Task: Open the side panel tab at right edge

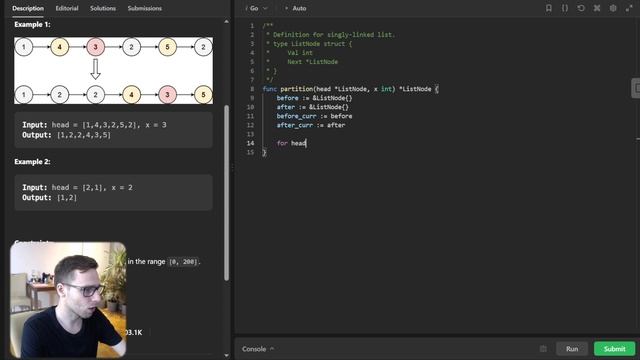Action: point(636,88)
